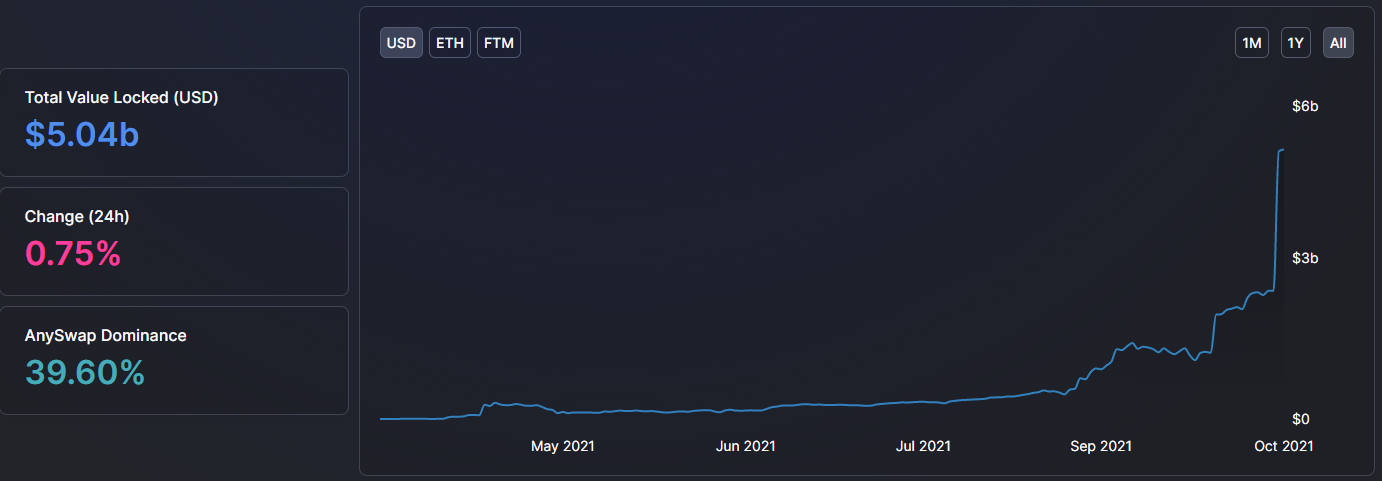Select the All time range

point(1338,43)
